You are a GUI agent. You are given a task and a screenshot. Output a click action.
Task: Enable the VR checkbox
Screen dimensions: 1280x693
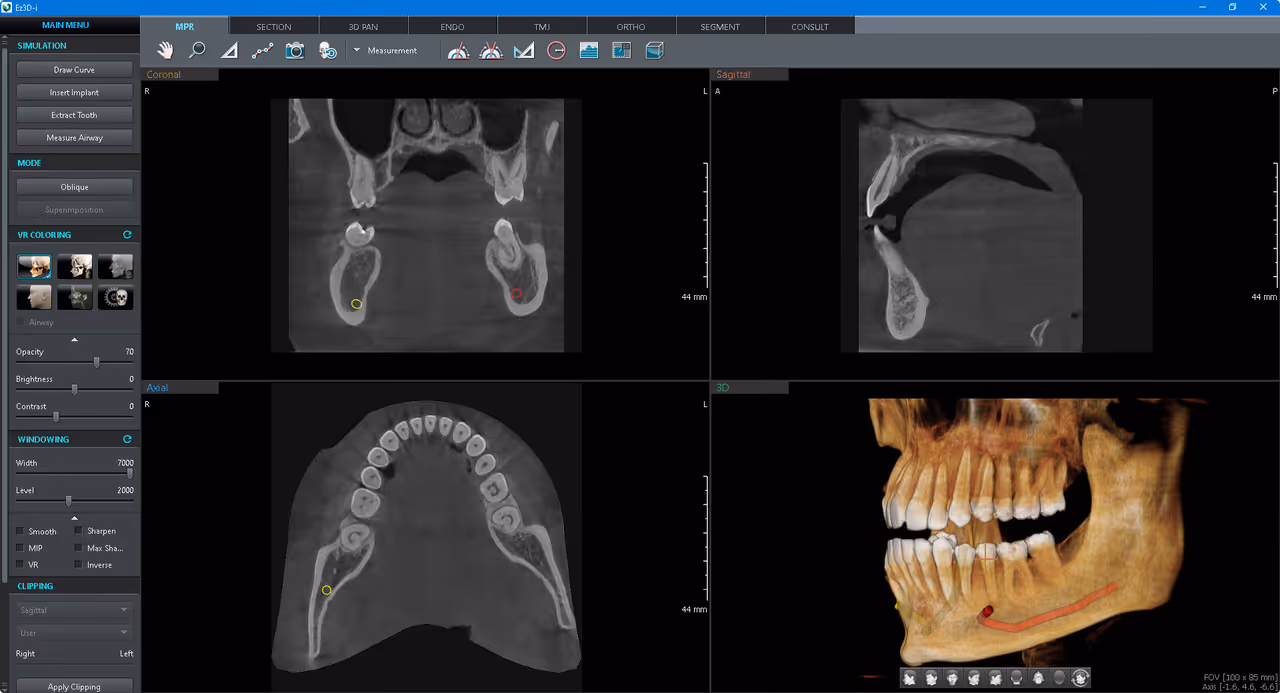point(21,565)
